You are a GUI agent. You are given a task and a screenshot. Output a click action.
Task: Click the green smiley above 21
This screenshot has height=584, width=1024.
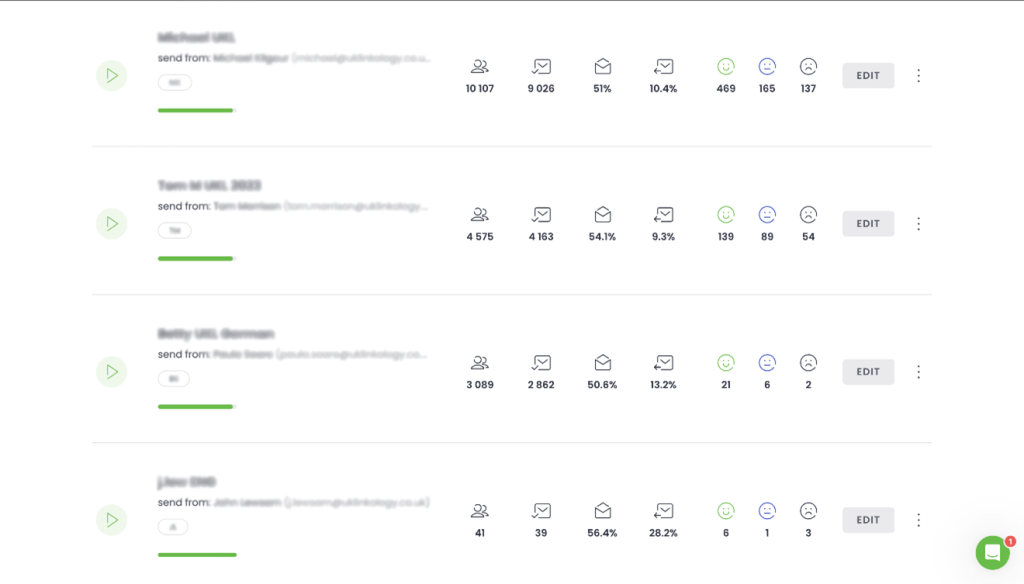(726, 363)
